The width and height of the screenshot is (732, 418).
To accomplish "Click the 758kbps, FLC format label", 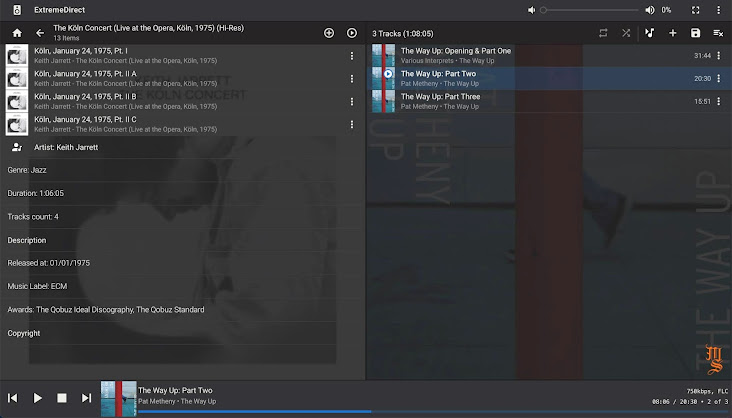I will (707, 391).
